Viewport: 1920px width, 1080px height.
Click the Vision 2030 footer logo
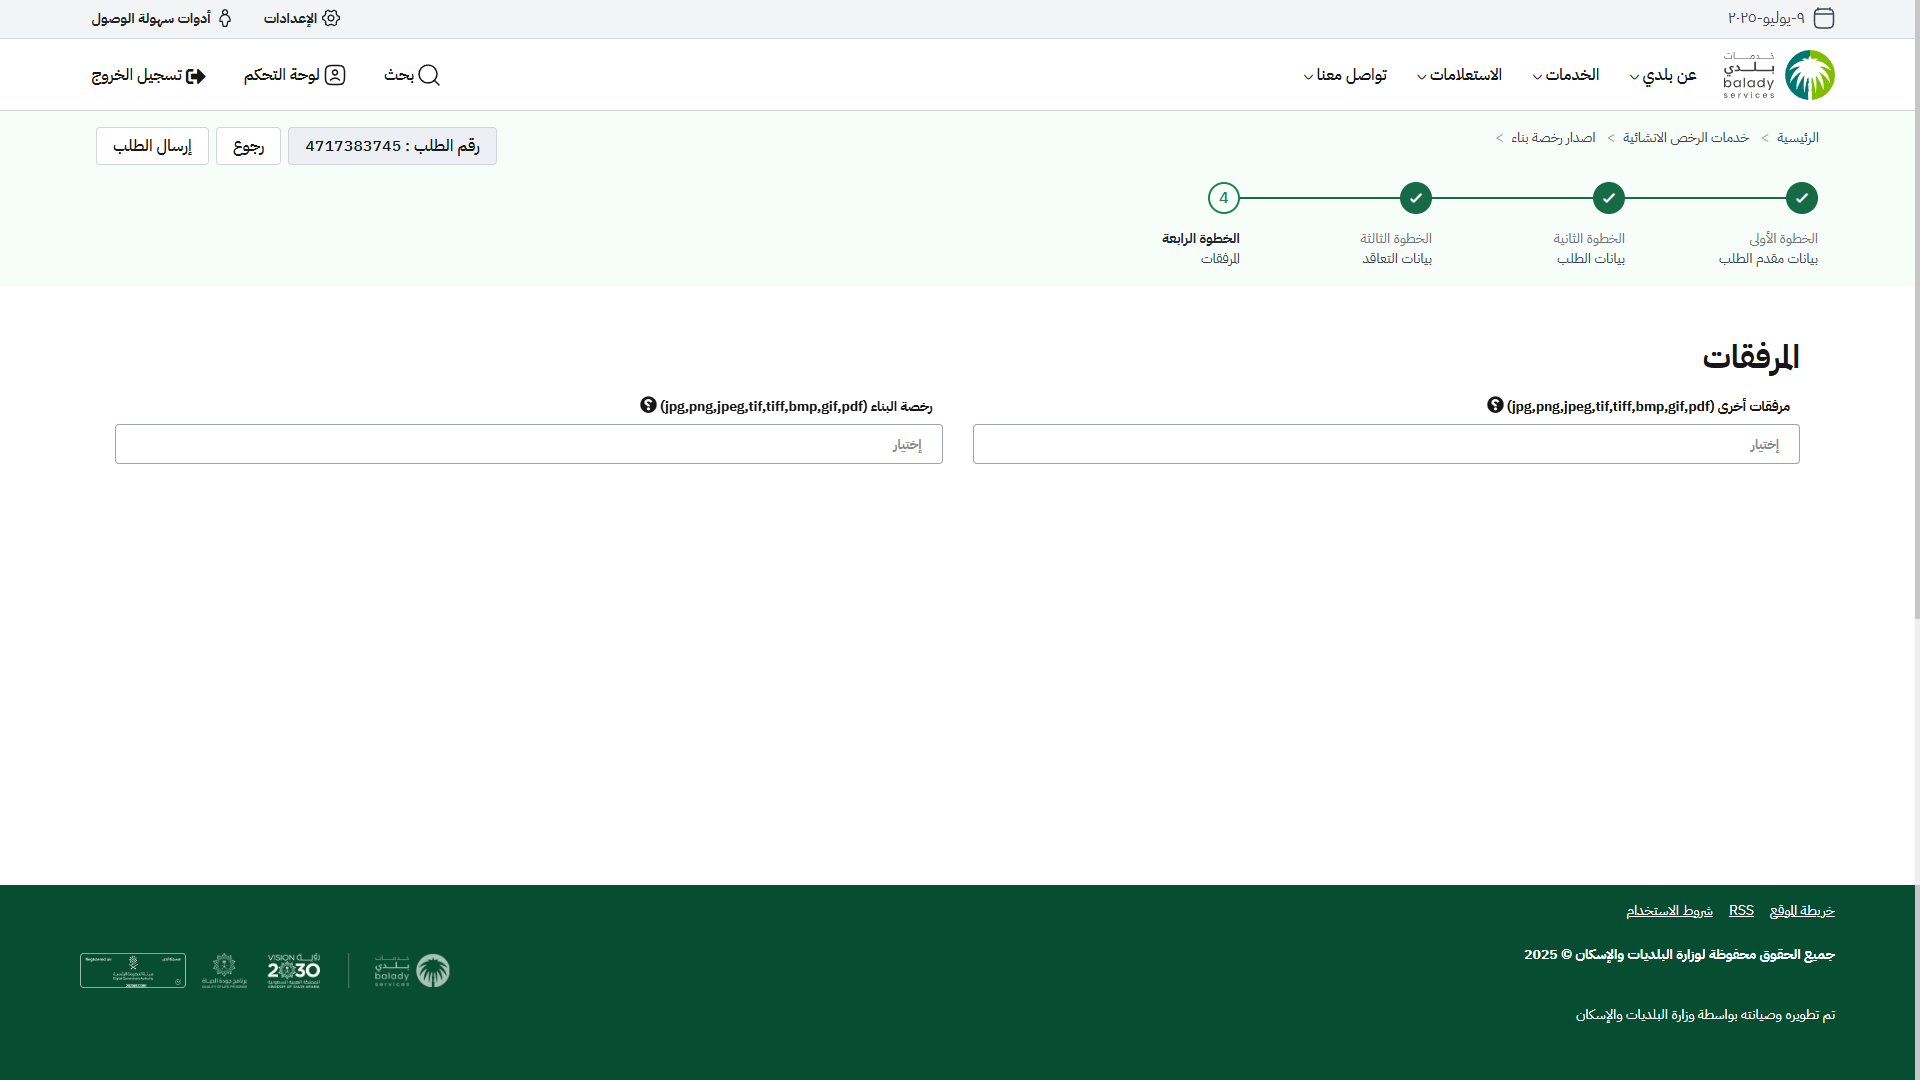pyautogui.click(x=294, y=970)
